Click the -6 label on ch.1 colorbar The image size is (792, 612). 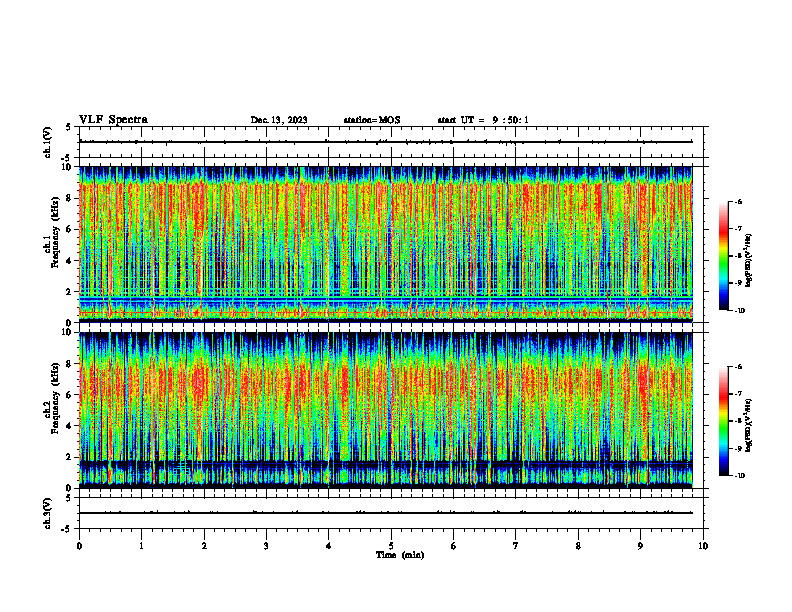tap(738, 202)
